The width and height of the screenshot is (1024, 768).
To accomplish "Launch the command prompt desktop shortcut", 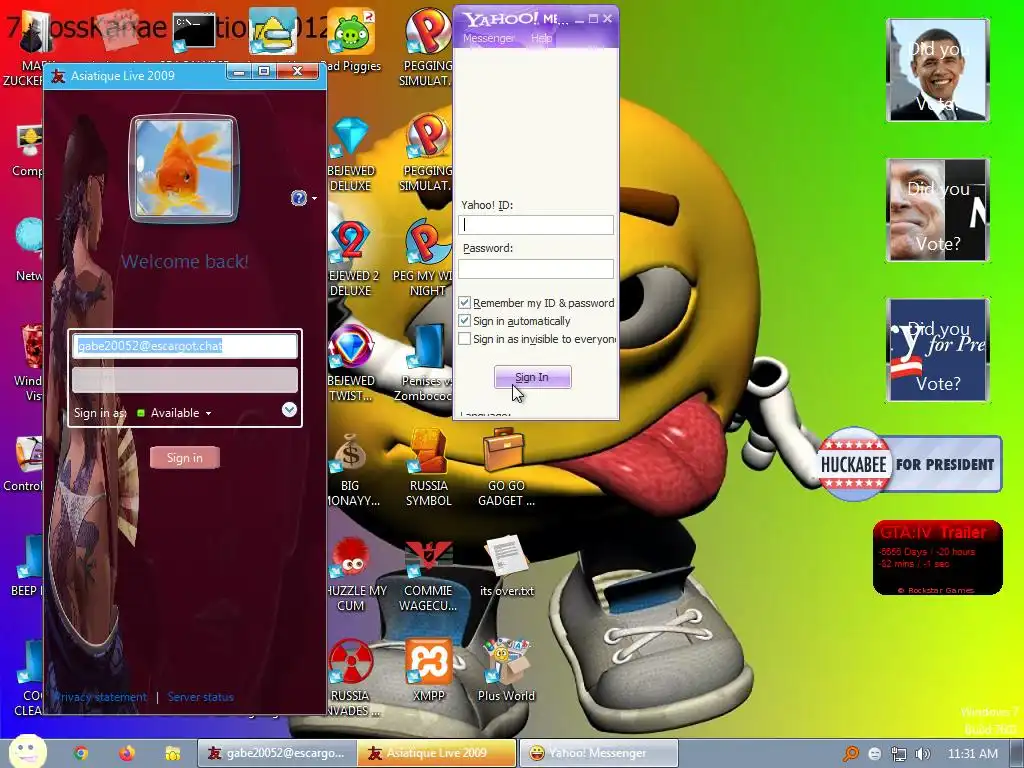I will 194,31.
